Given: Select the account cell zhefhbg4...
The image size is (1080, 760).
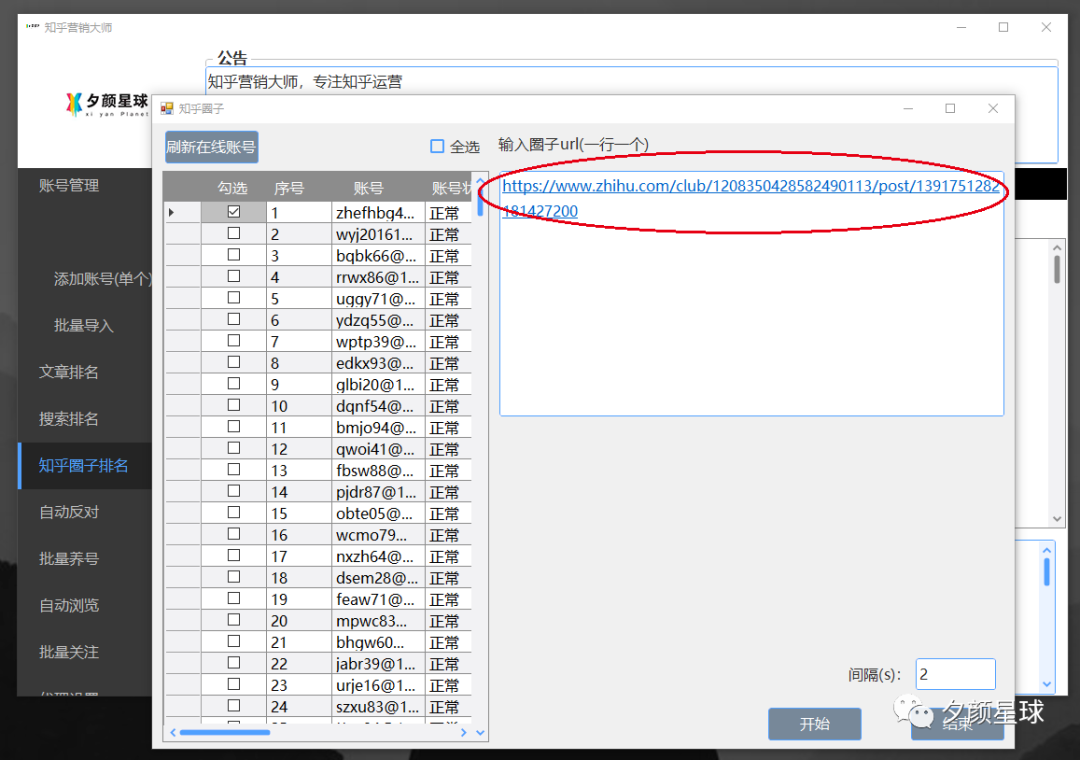Looking at the screenshot, I should (x=377, y=213).
